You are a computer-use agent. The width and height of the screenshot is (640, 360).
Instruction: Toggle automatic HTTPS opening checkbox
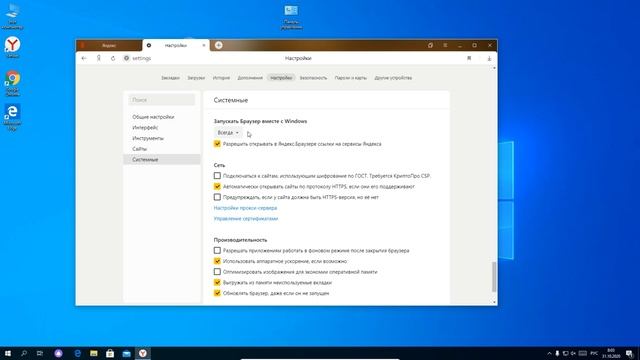point(217,186)
